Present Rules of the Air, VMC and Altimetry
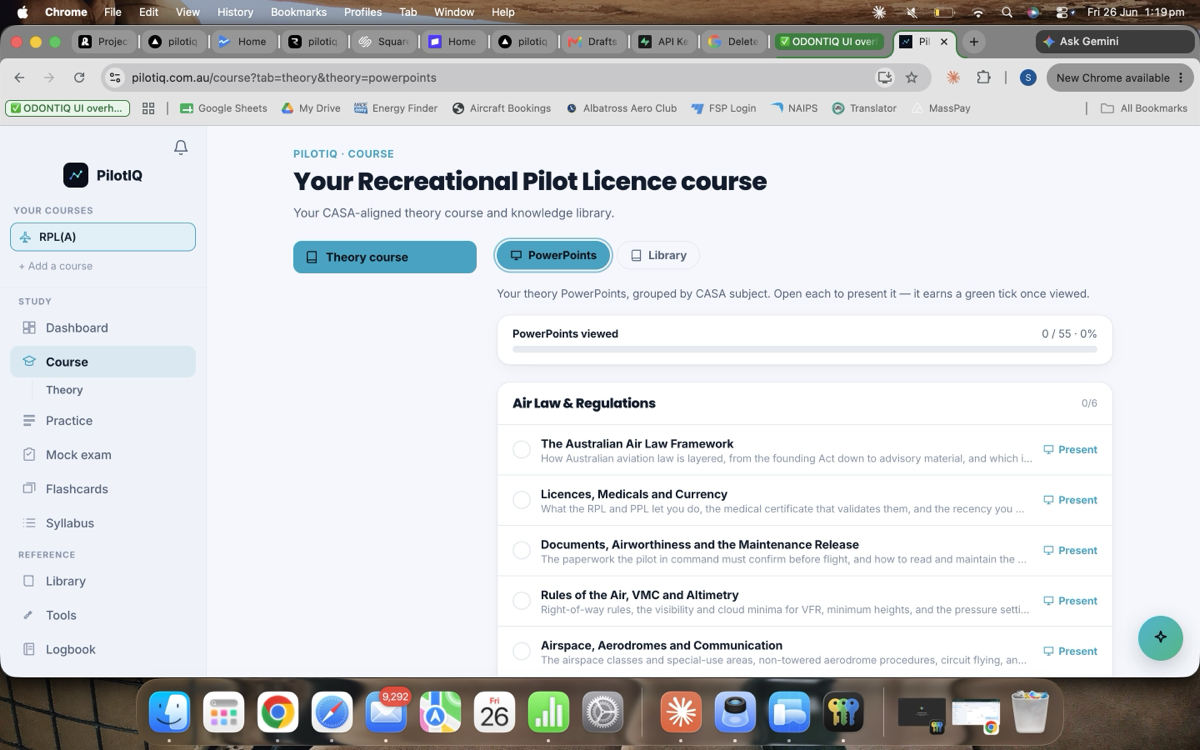 pyautogui.click(x=1070, y=601)
